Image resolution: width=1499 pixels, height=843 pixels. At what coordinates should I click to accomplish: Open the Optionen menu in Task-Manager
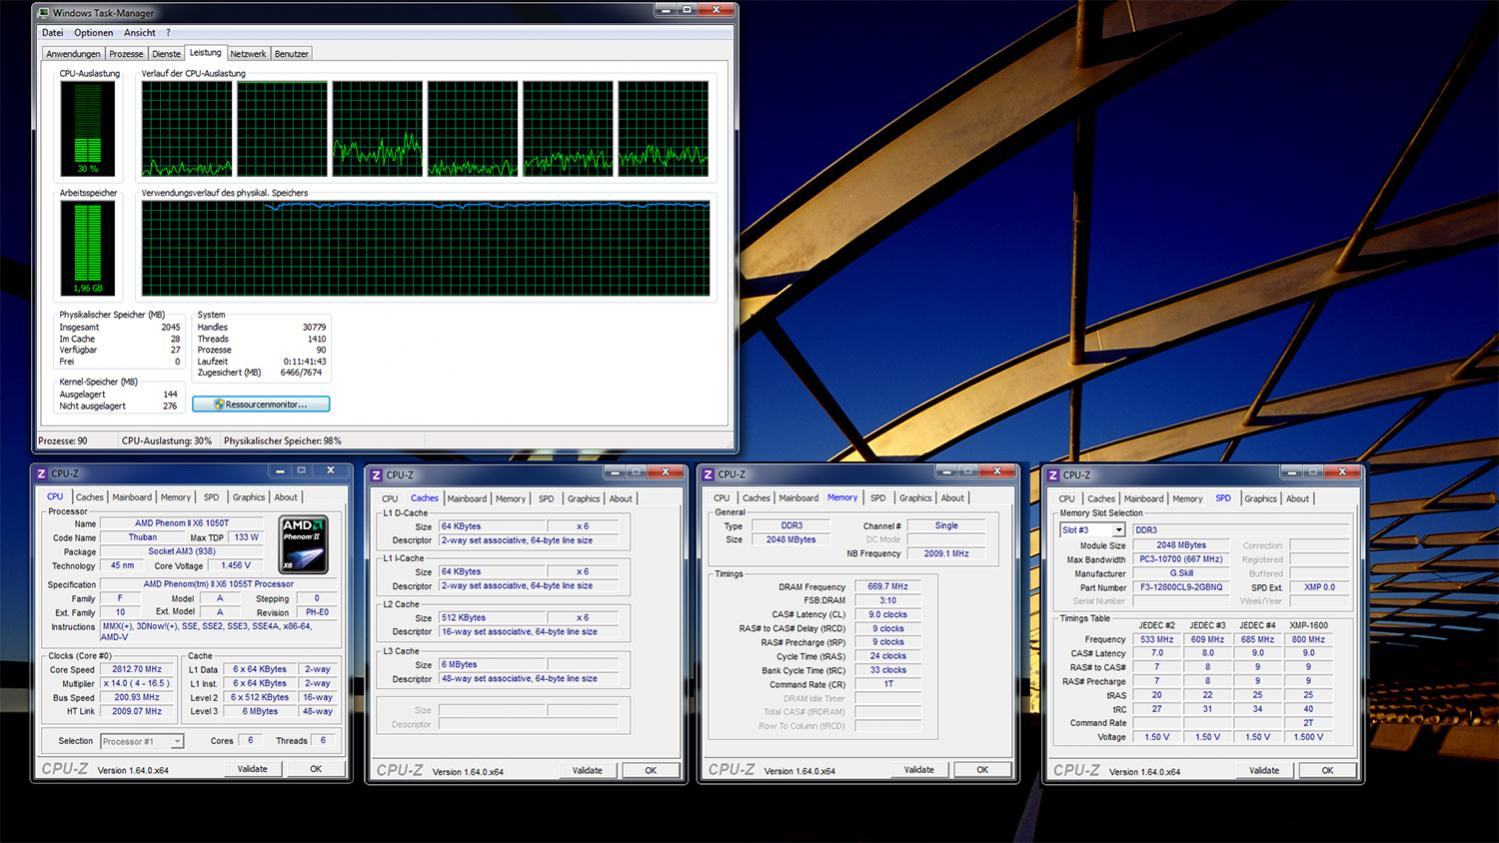(93, 33)
